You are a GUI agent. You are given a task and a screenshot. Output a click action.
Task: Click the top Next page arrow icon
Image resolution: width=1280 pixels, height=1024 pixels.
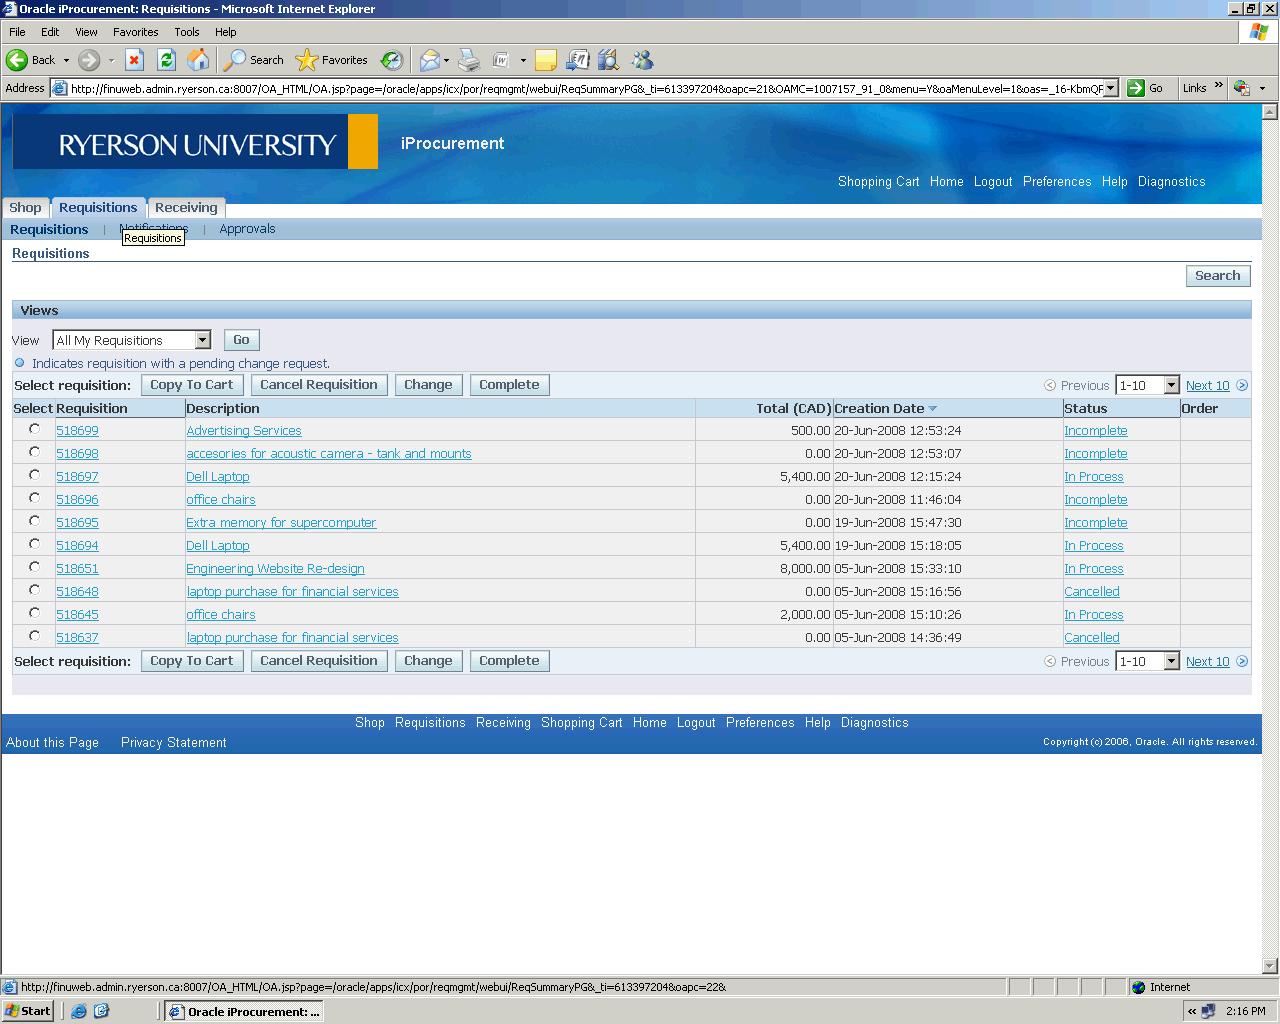tap(1242, 385)
